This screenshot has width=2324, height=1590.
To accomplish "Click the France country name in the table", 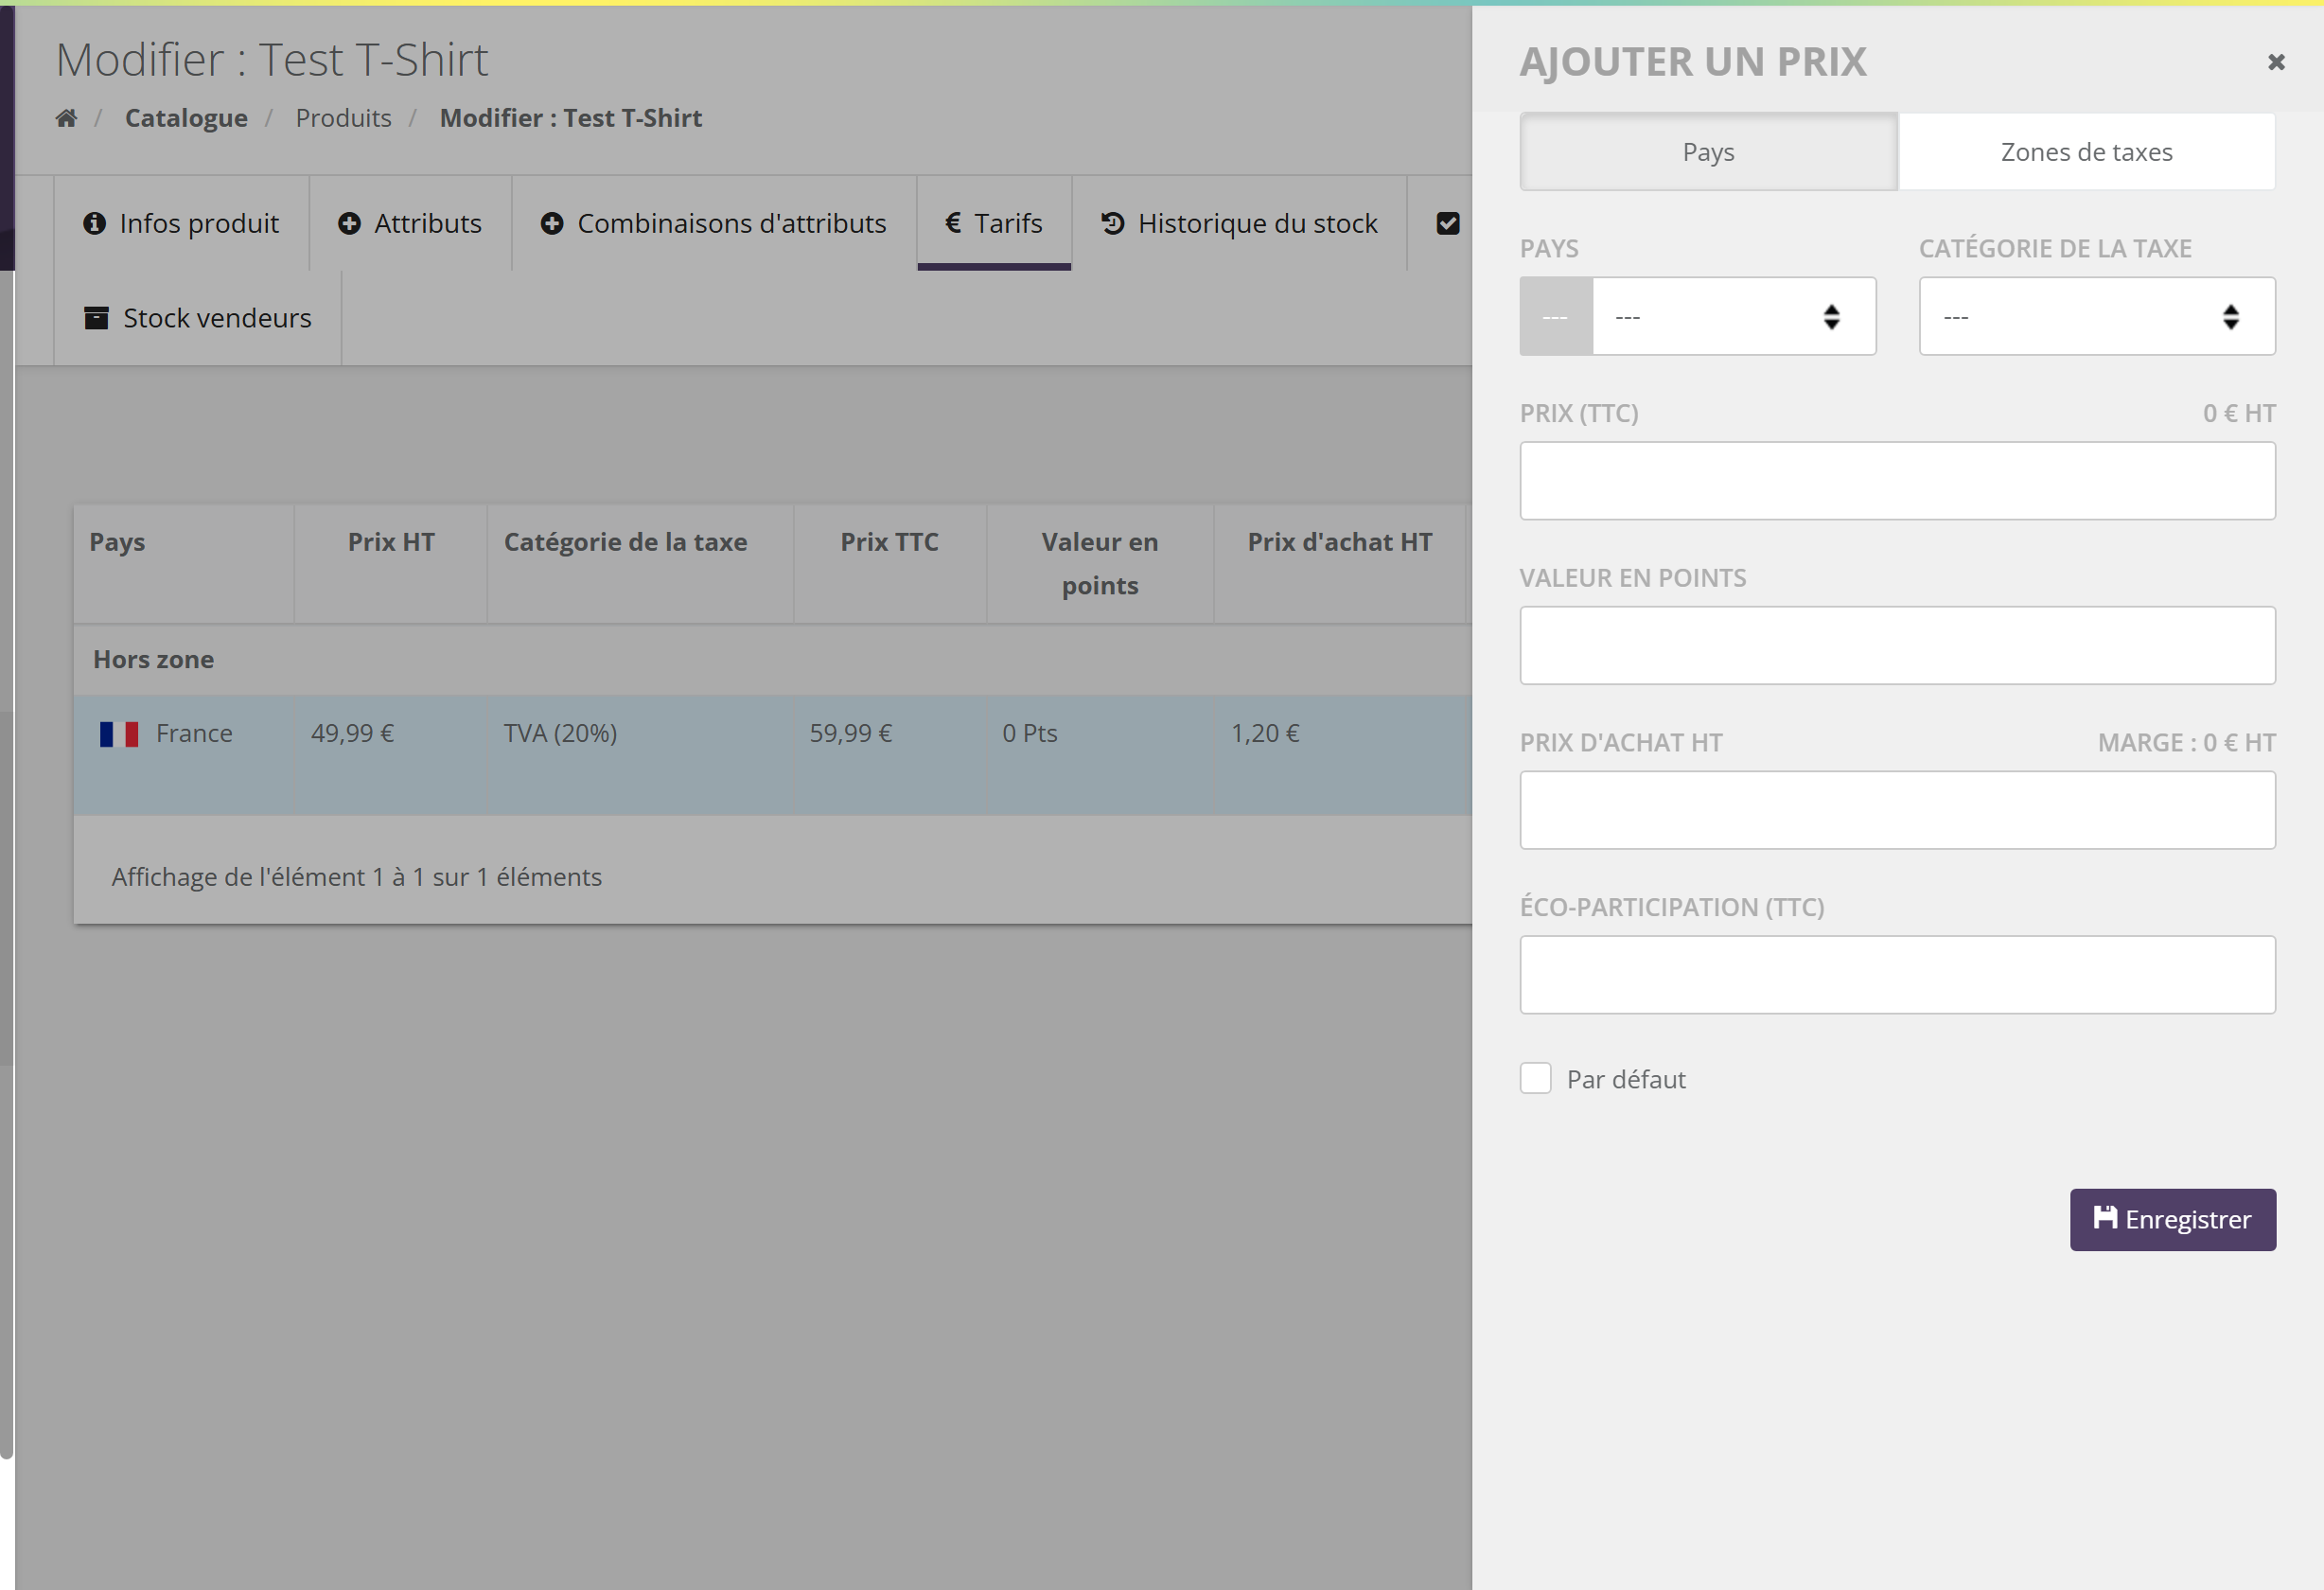I will [194, 734].
